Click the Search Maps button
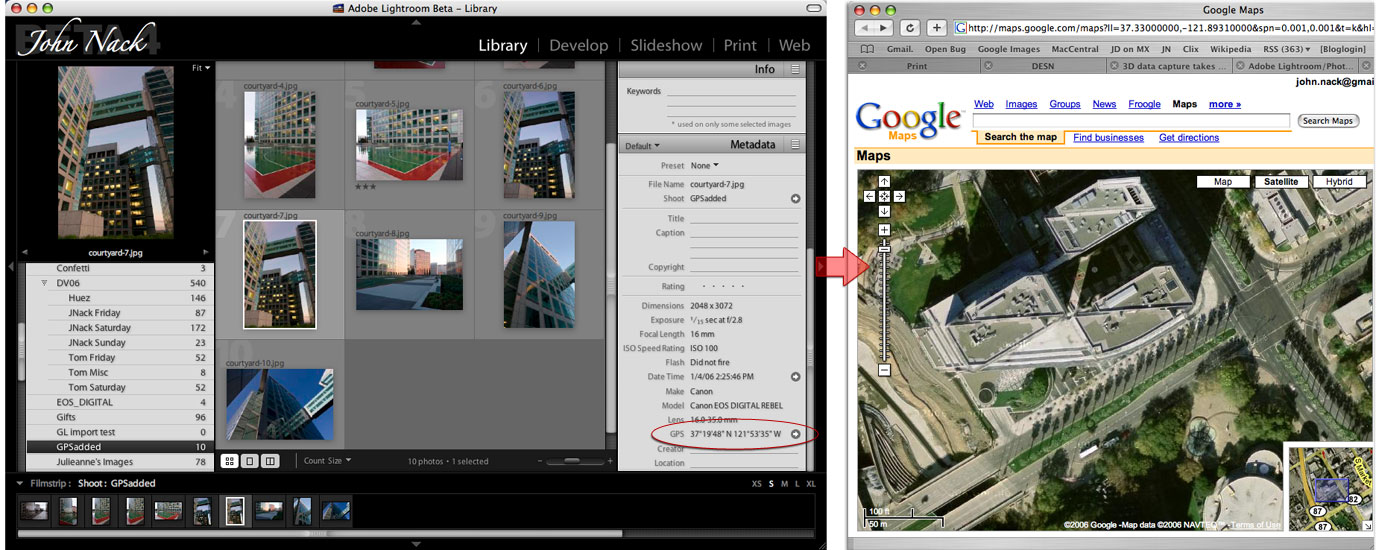The height and width of the screenshot is (550, 1379). point(1328,121)
